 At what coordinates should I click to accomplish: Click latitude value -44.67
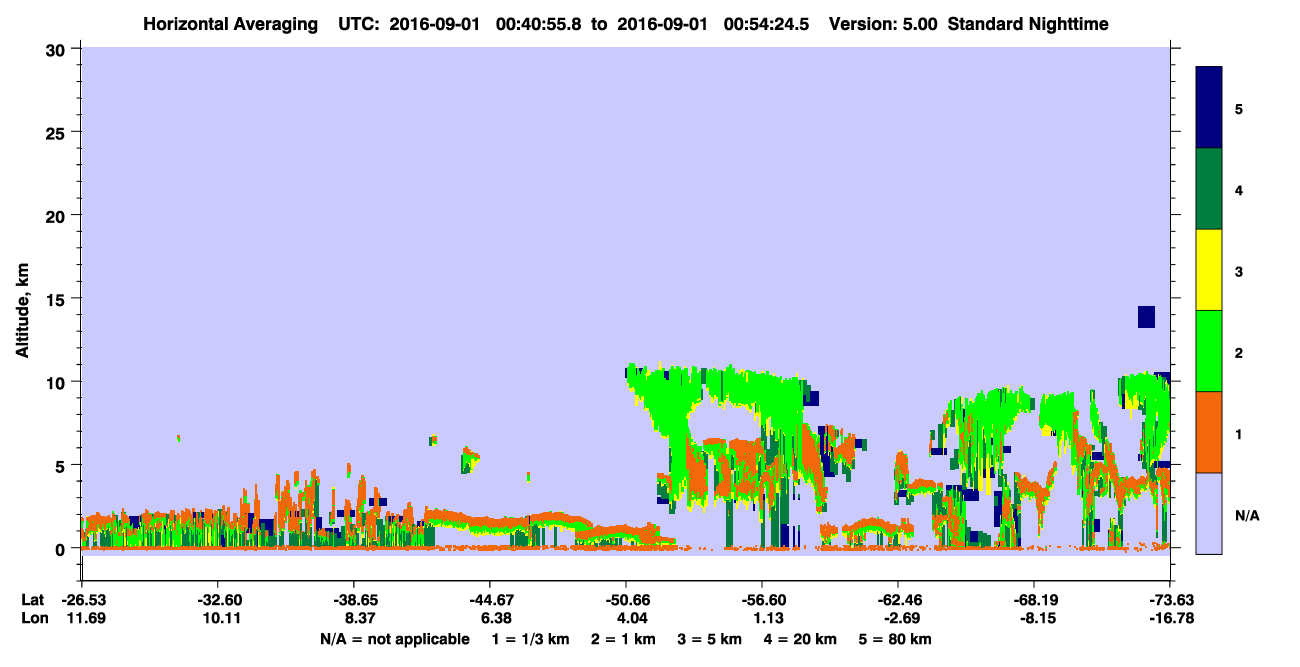coord(489,600)
